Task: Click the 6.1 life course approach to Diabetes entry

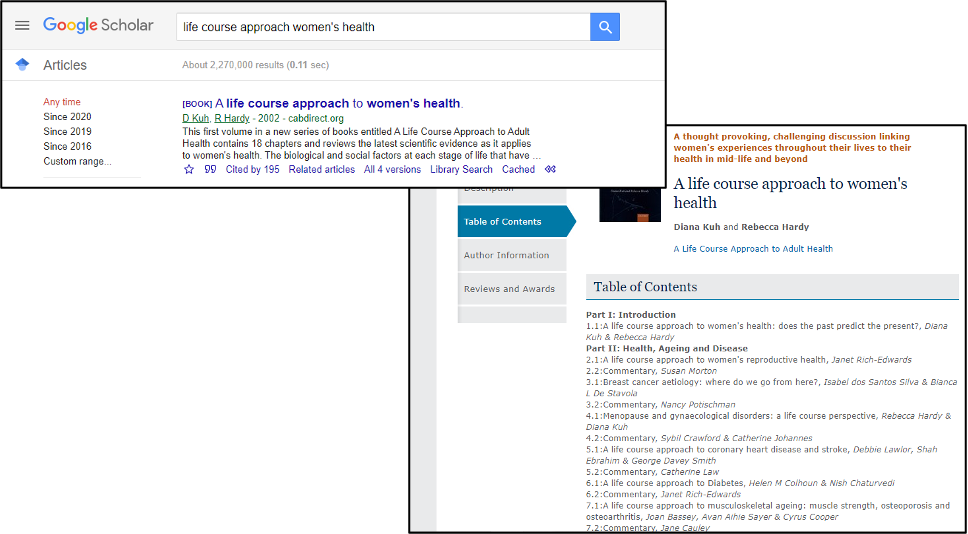Action: point(740,483)
